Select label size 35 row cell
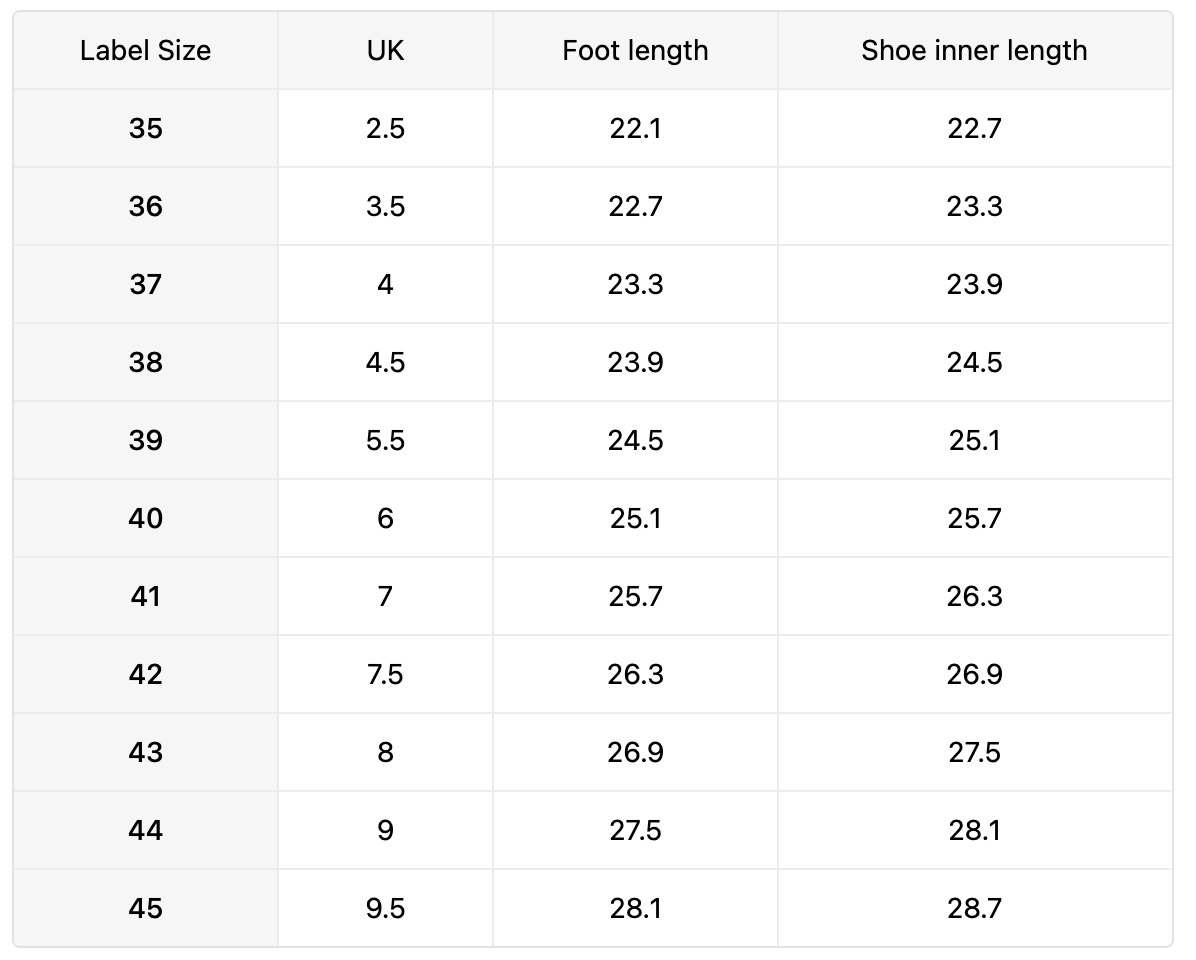This screenshot has width=1196, height=960. point(146,128)
